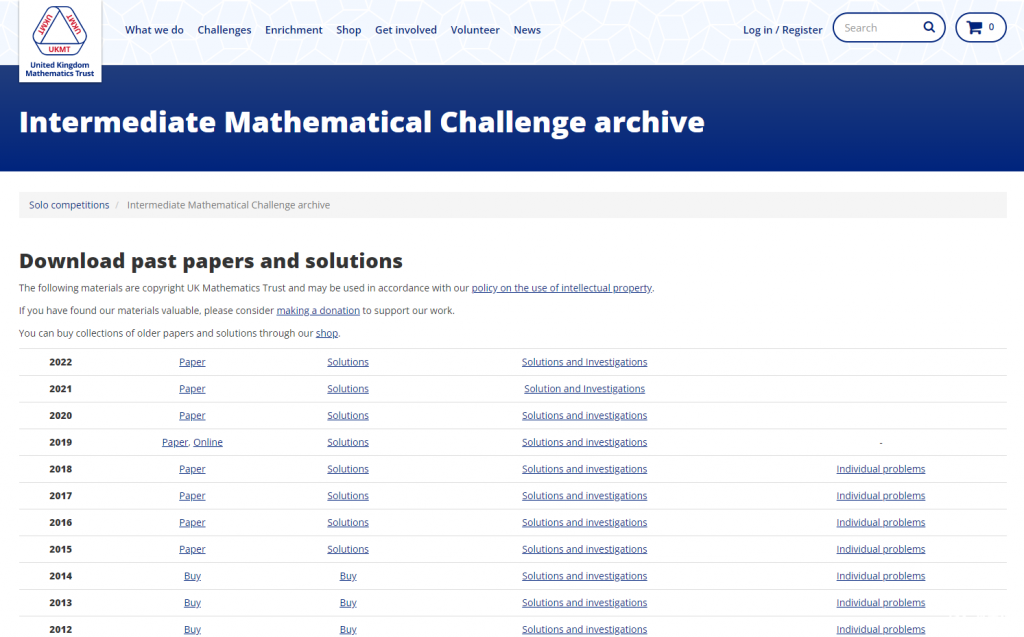This screenshot has height=637, width=1024.
Task: Follow the making a donation link
Action: click(x=318, y=311)
